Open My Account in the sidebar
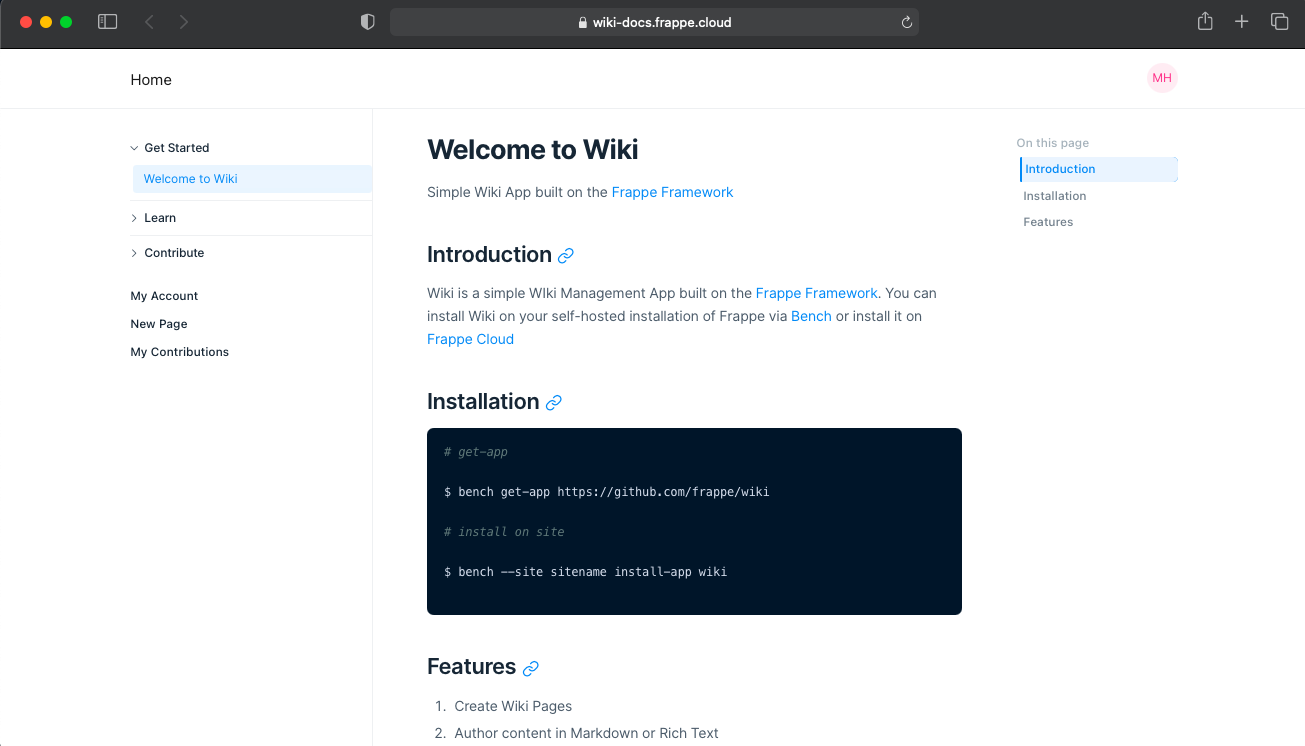 [164, 296]
